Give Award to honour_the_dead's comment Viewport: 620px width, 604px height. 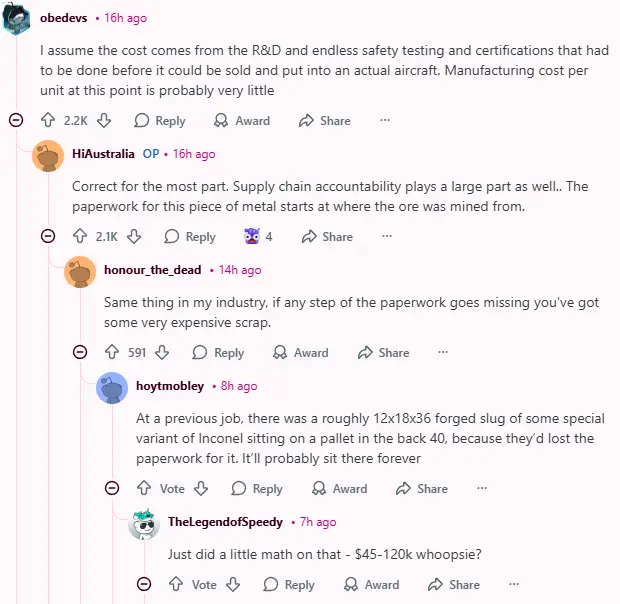[300, 353]
